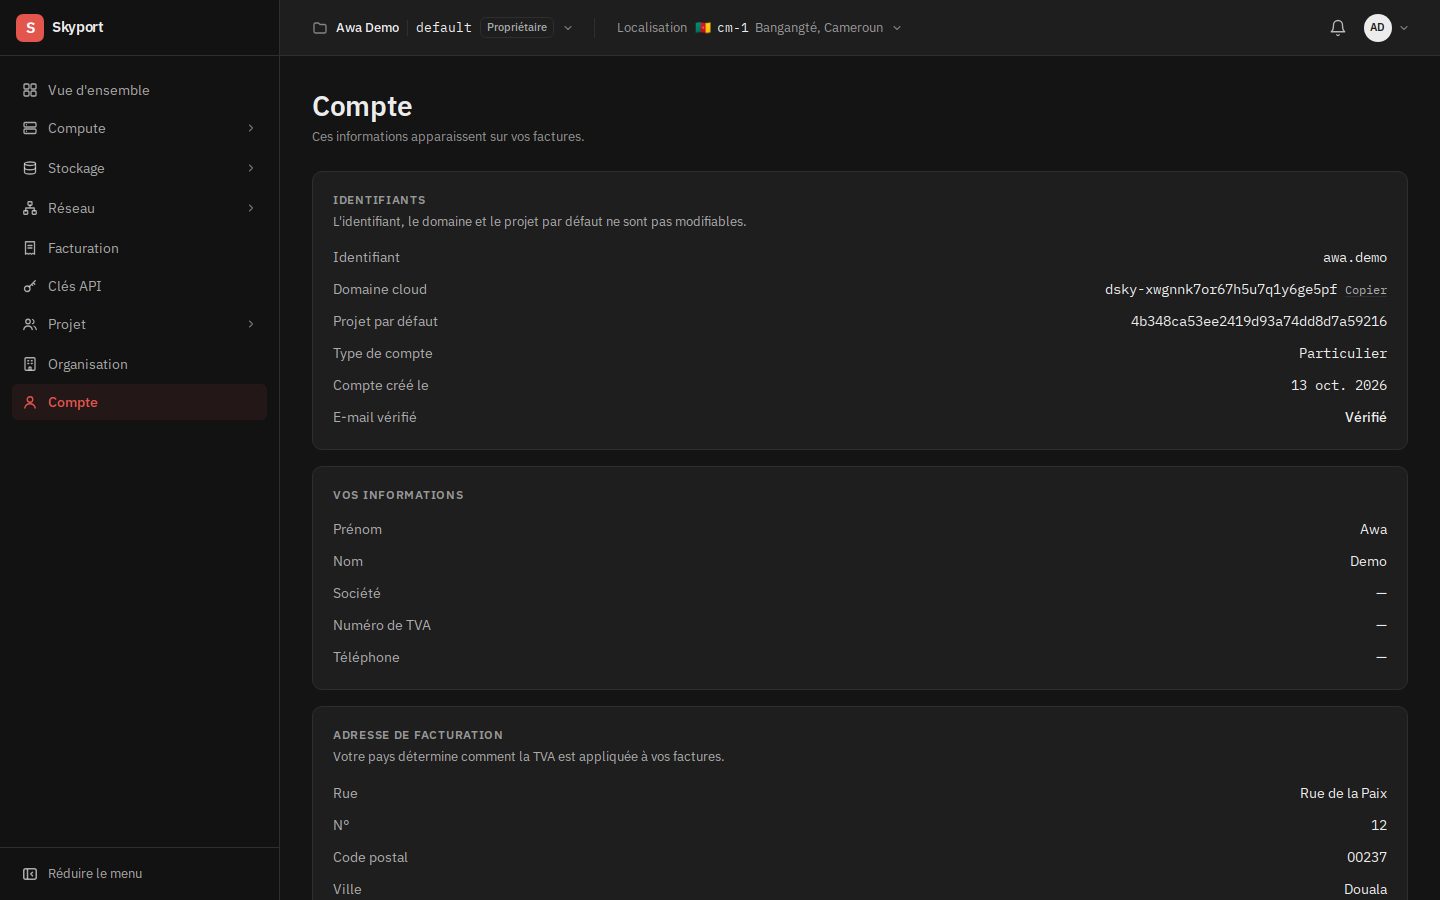The image size is (1440, 900).
Task: Click the Compute server icon
Action: pyautogui.click(x=30, y=128)
